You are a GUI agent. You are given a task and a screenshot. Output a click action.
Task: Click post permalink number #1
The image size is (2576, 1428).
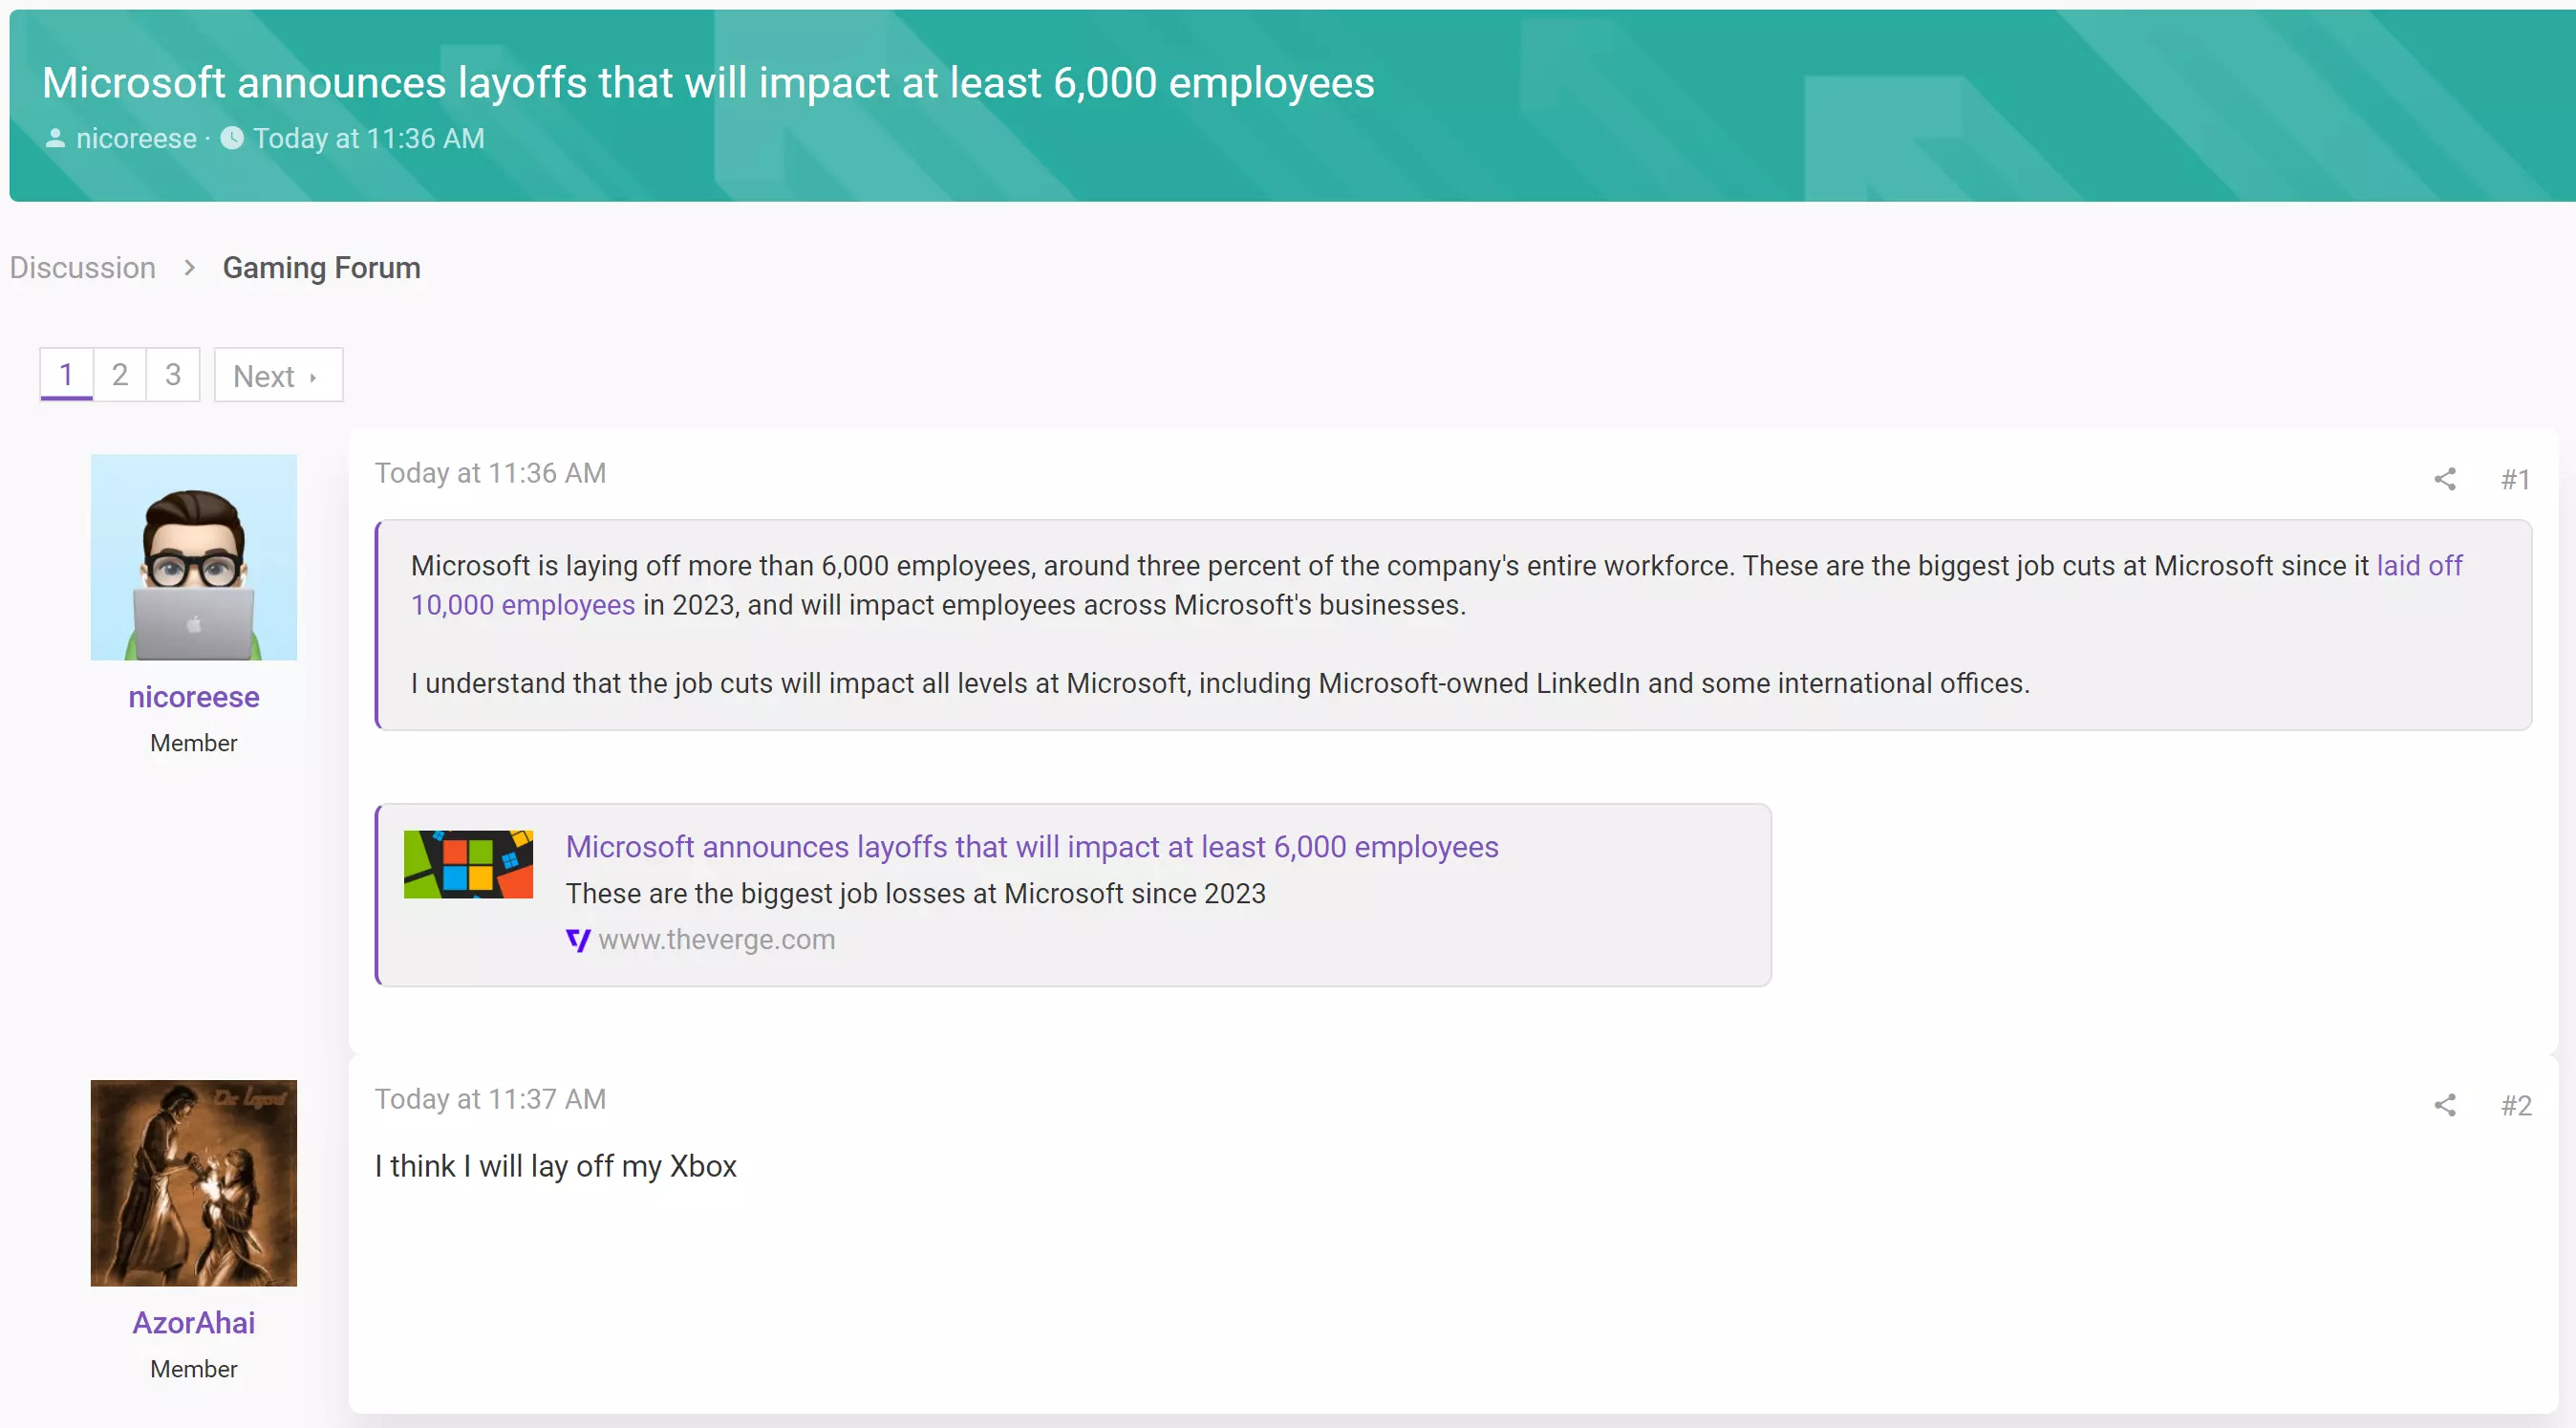[2516, 480]
